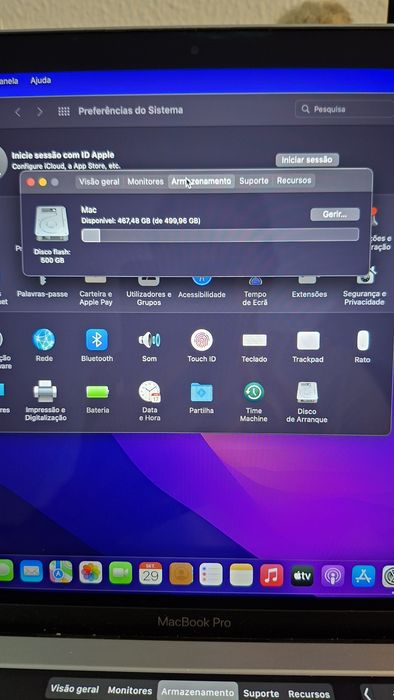The width and height of the screenshot is (394, 700).
Task: Open Bluetooth preferences
Action: pyautogui.click(x=97, y=340)
